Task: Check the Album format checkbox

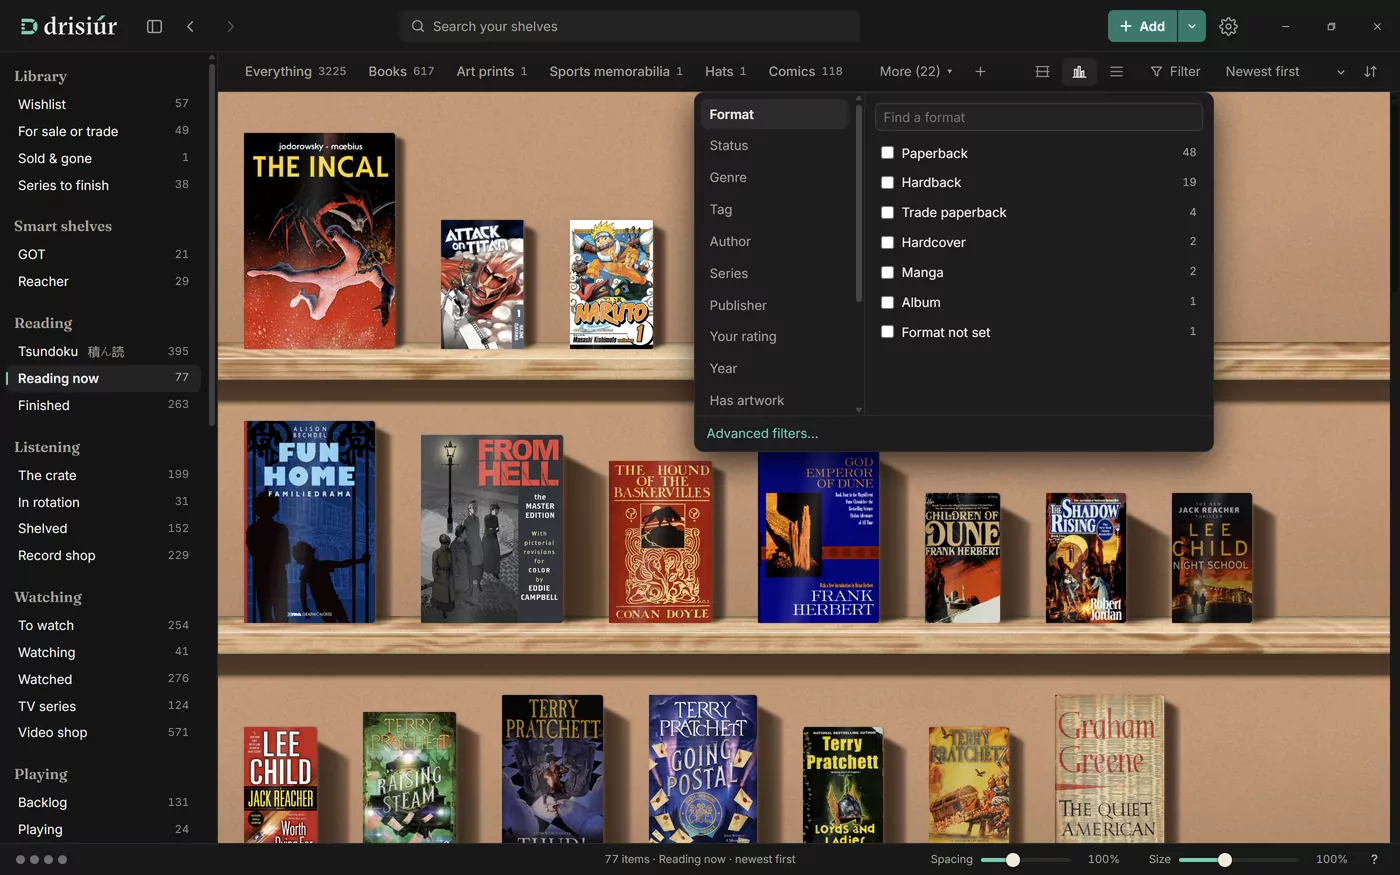Action: click(x=887, y=302)
